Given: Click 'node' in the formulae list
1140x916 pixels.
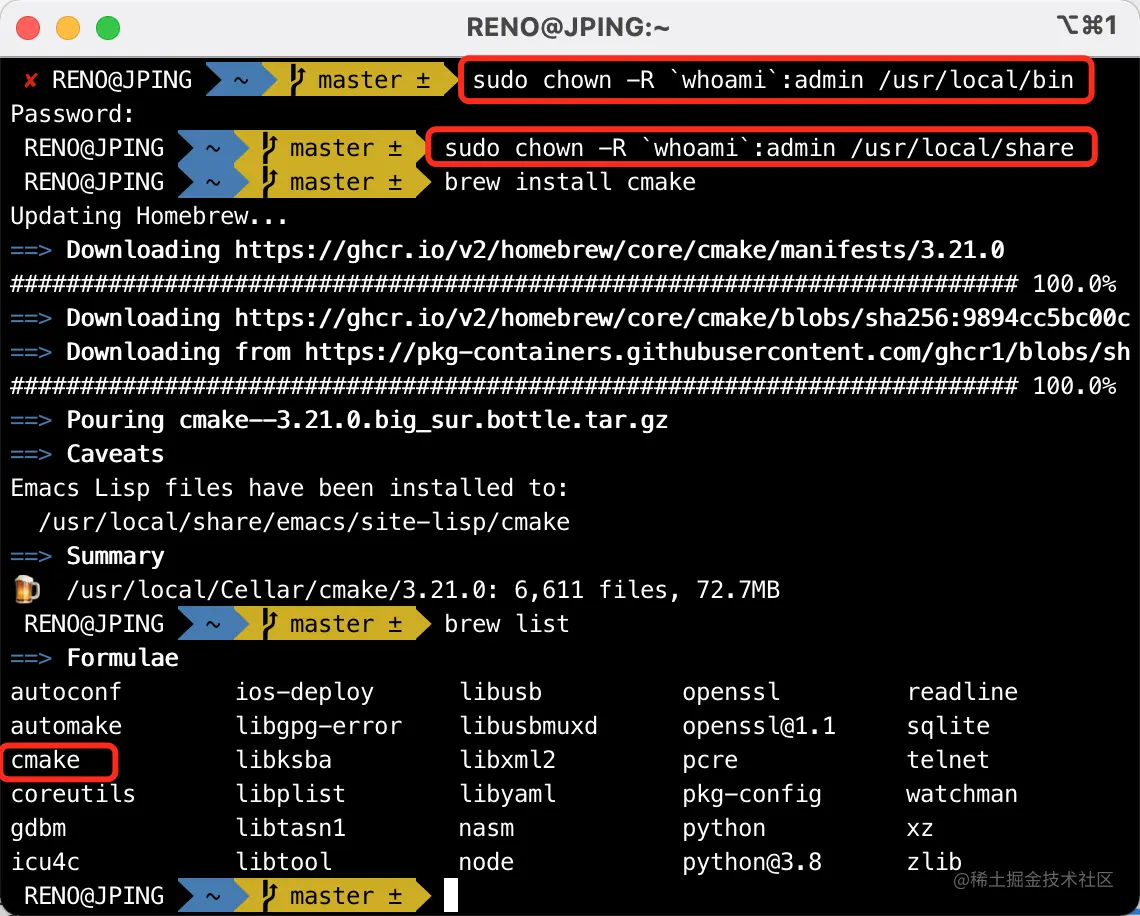Looking at the screenshot, I should [486, 862].
